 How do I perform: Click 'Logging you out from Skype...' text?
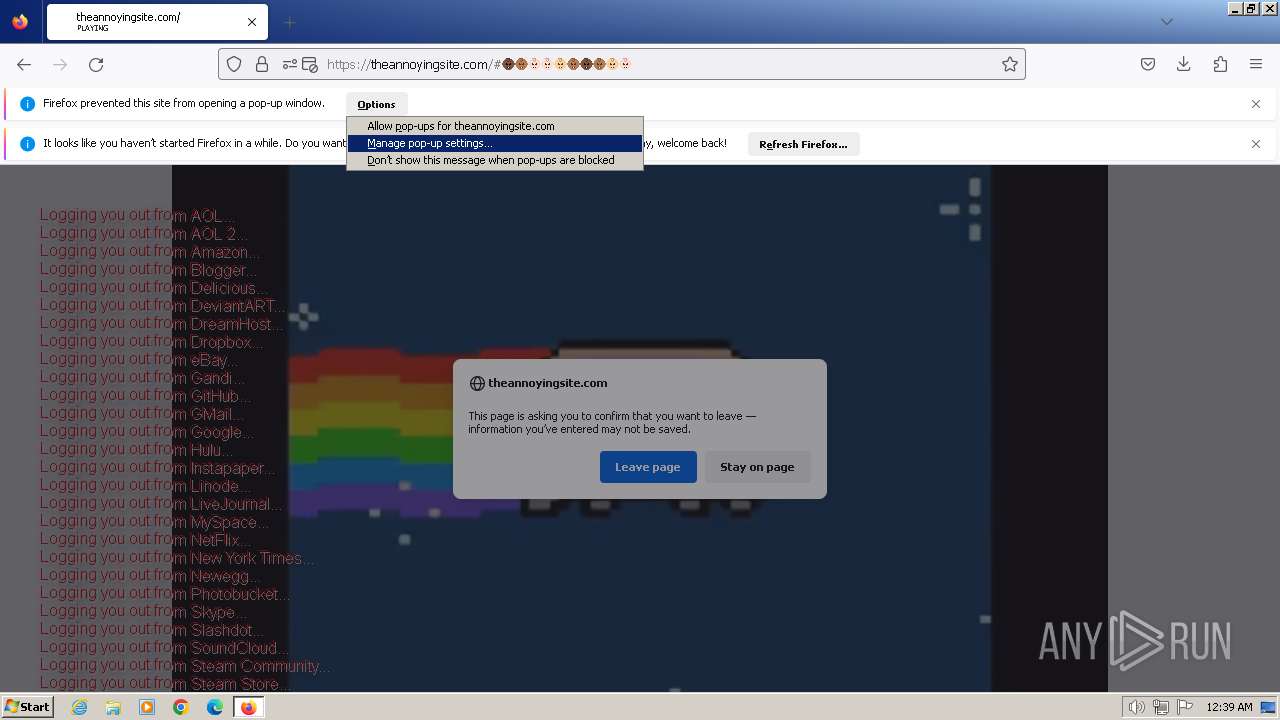click(x=143, y=612)
